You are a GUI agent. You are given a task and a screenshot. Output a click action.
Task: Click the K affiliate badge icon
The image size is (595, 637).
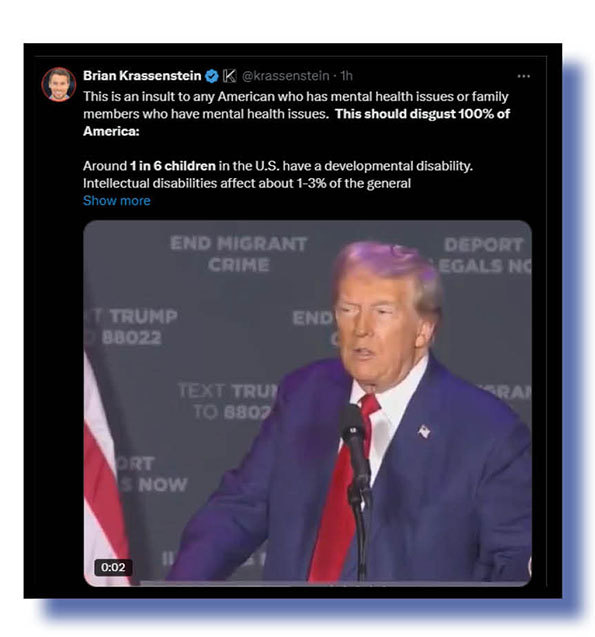[229, 76]
